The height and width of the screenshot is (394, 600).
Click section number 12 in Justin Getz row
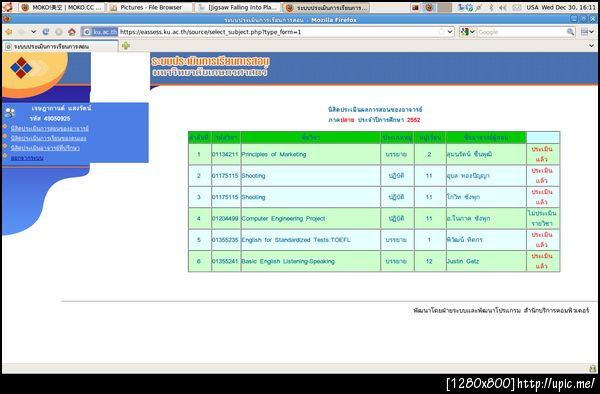[x=429, y=261]
